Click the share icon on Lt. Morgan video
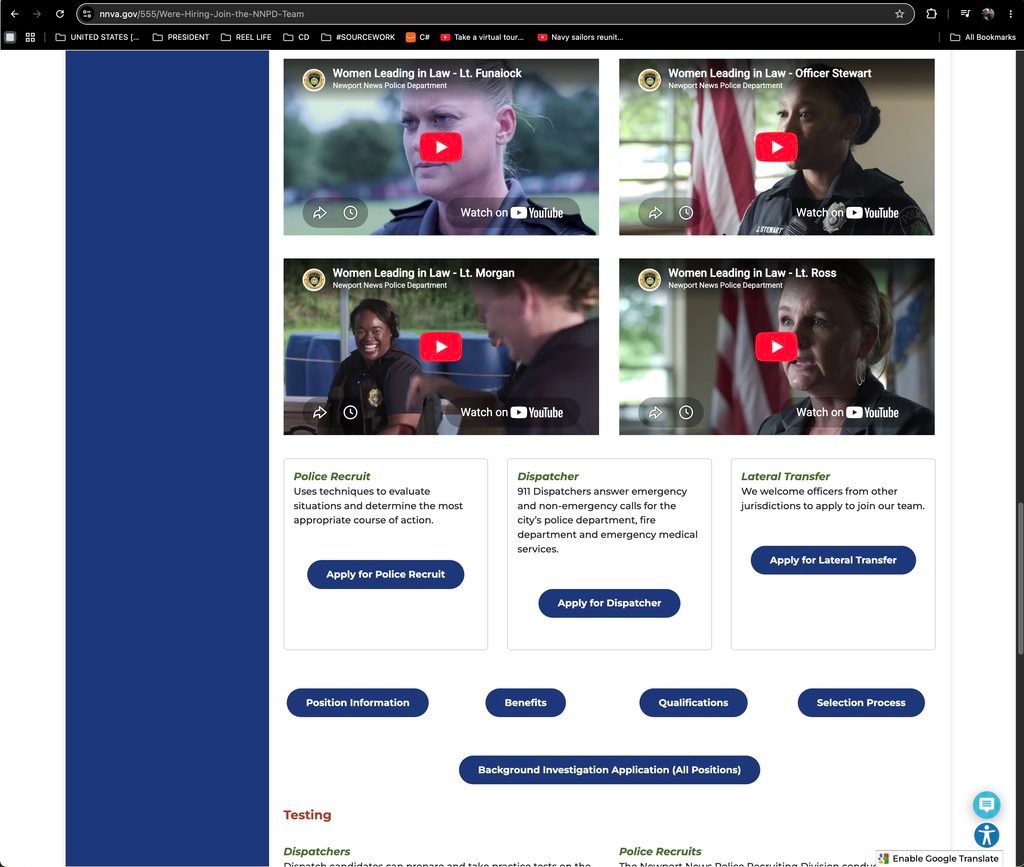Image resolution: width=1024 pixels, height=867 pixels. pos(319,413)
